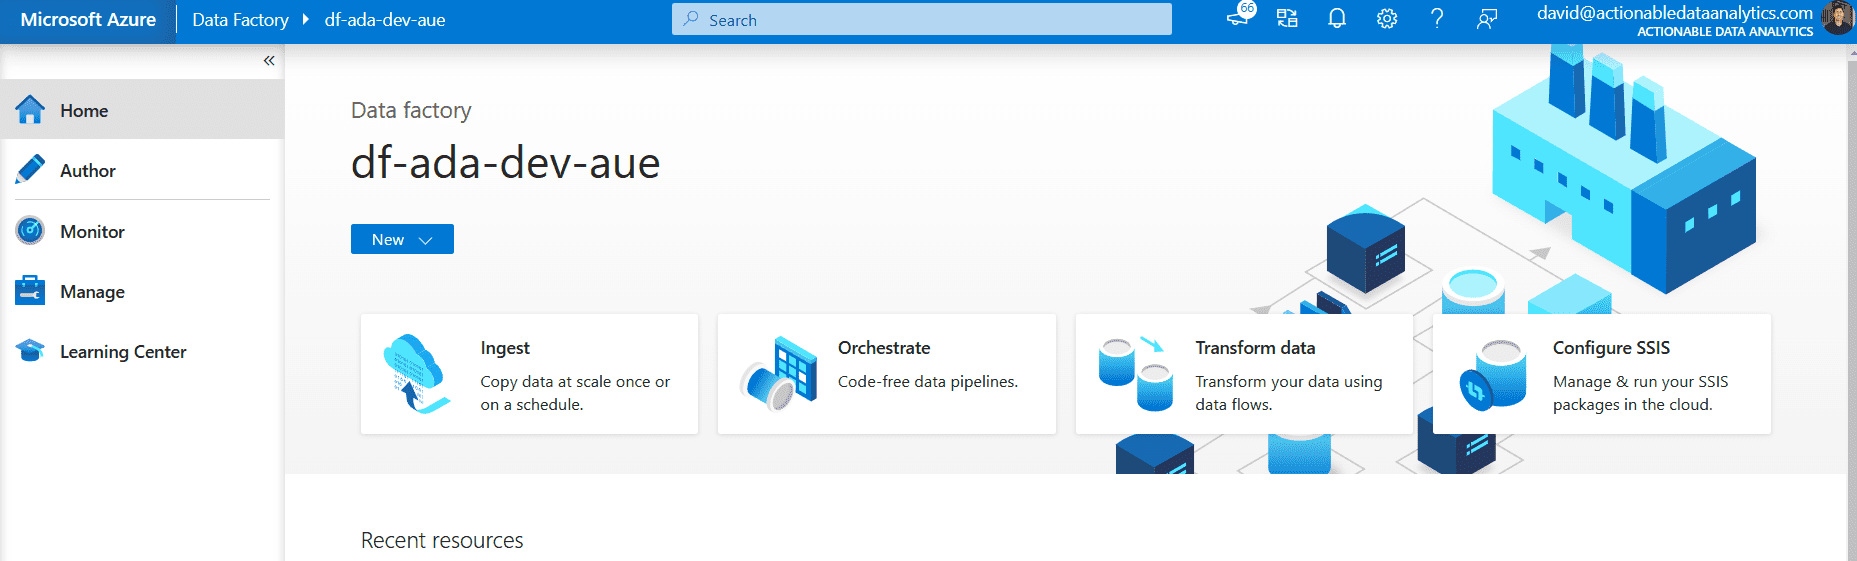1857x561 pixels.
Task: Click the Author pencil icon
Action: (30, 170)
